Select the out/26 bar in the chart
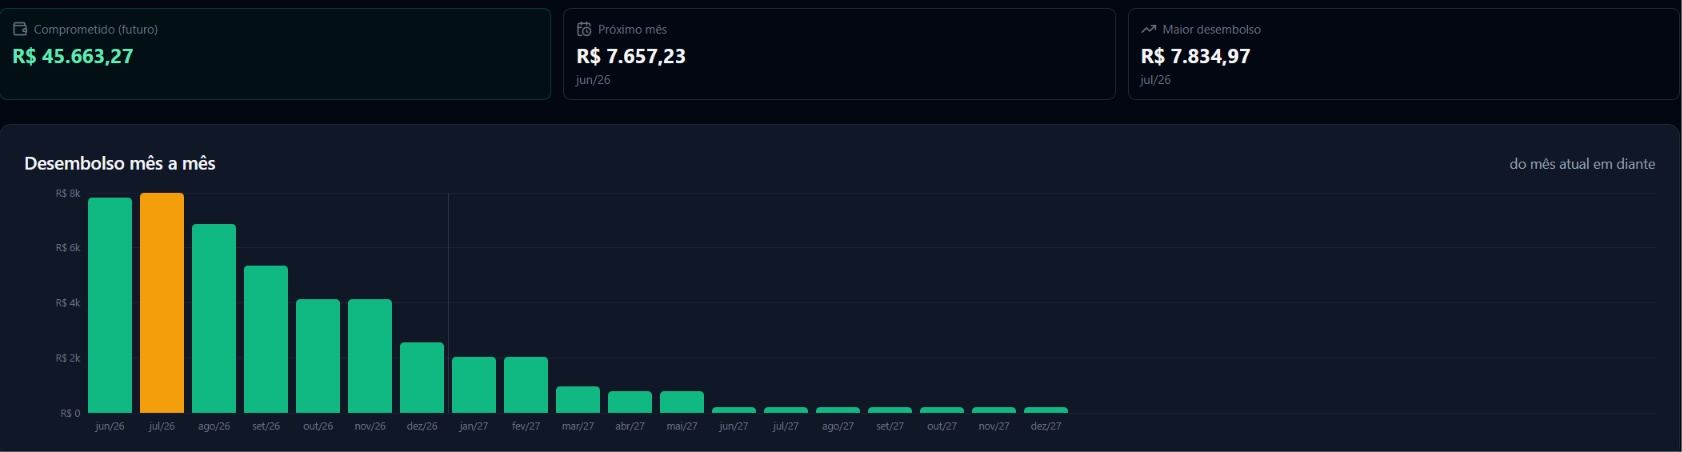Image resolution: width=1682 pixels, height=452 pixels. pos(318,356)
